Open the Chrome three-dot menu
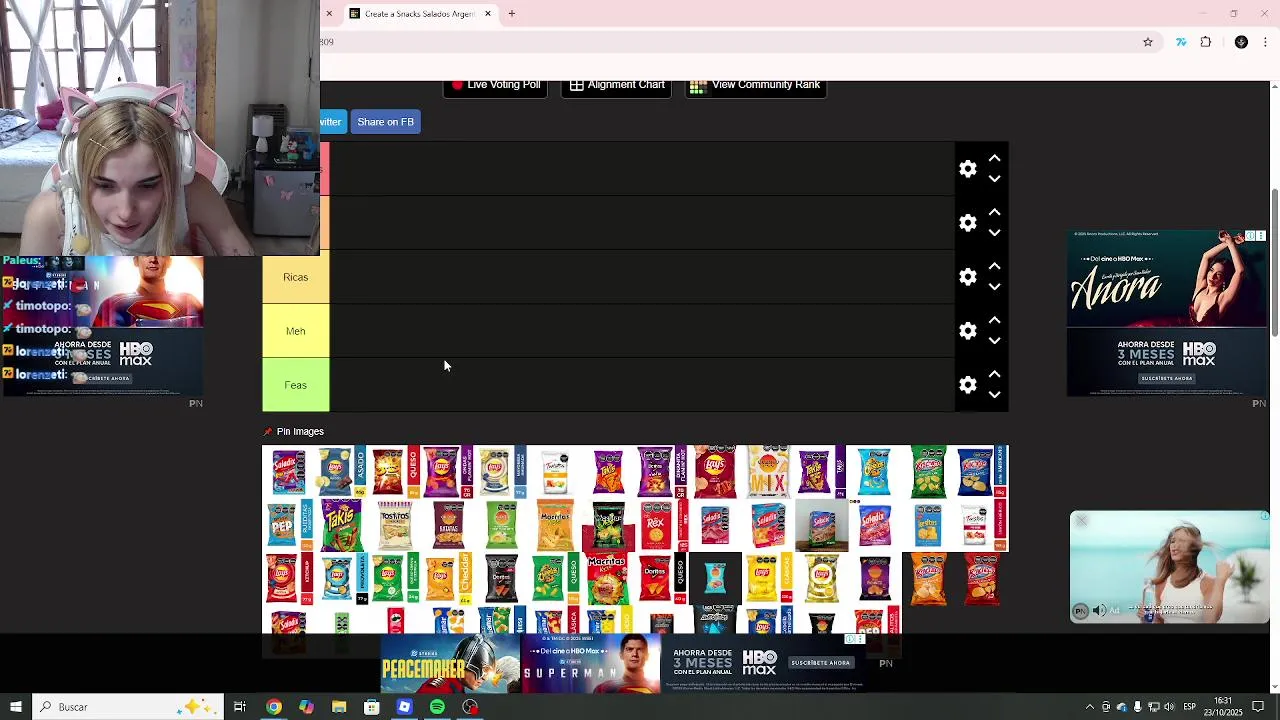1280x720 pixels. 1266,42
